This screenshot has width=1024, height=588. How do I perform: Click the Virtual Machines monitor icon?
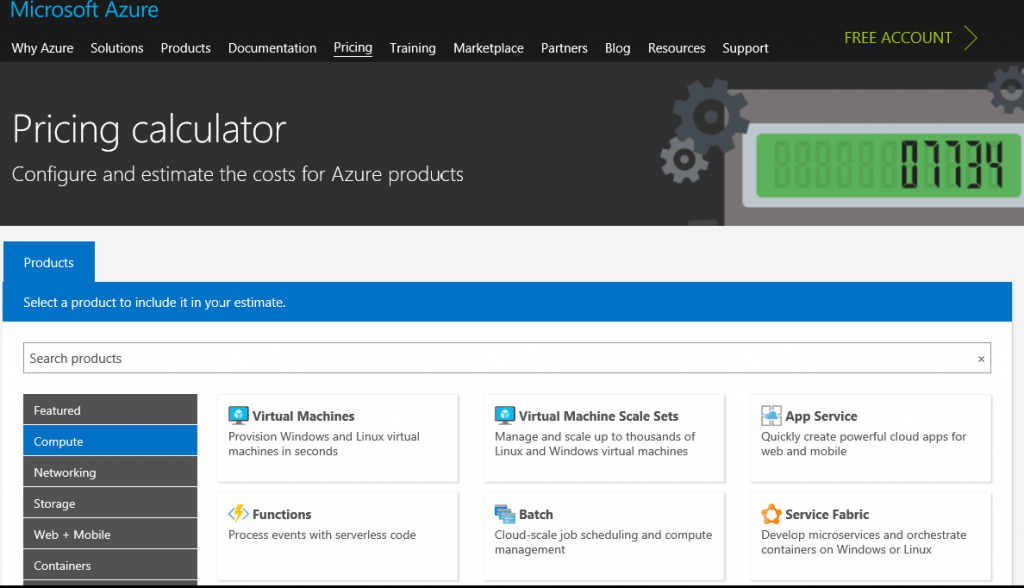tap(238, 416)
